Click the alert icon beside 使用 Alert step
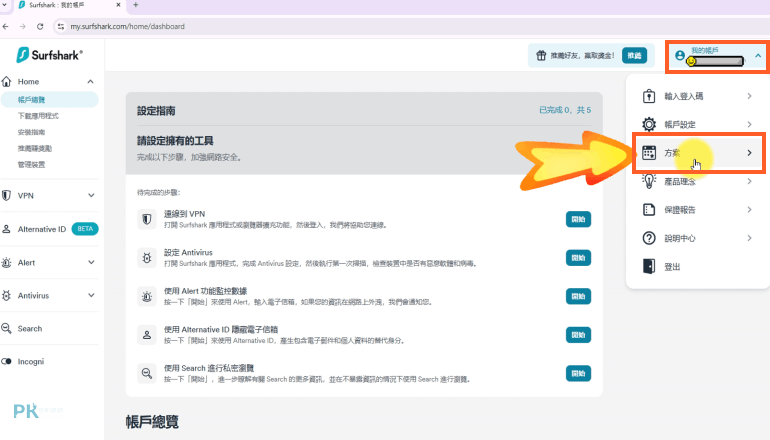 point(147,296)
